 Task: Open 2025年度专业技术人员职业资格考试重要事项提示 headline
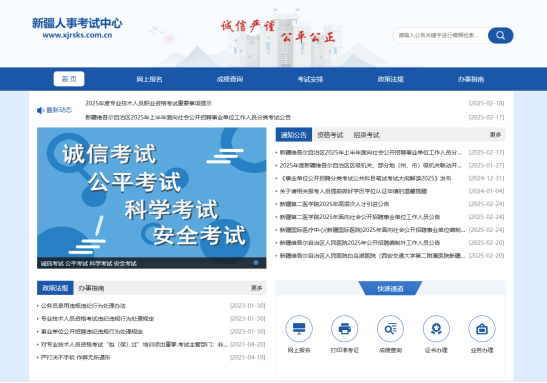point(149,103)
